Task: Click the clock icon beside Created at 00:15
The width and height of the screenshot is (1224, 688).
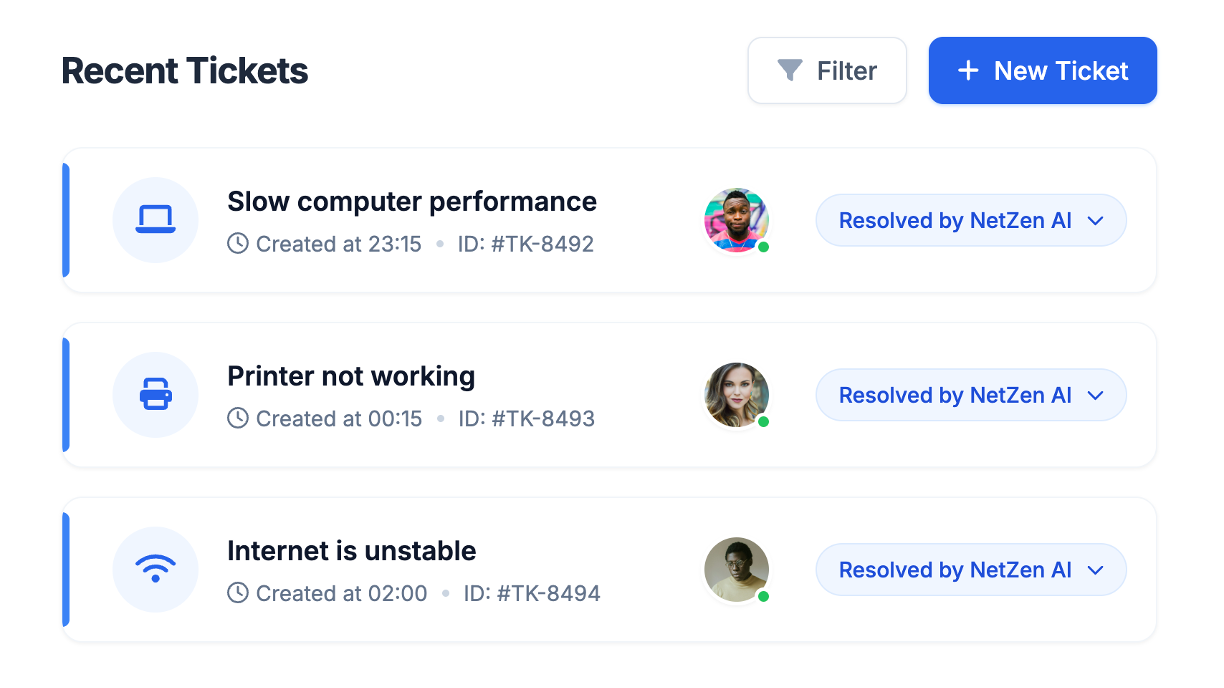Action: (x=237, y=418)
